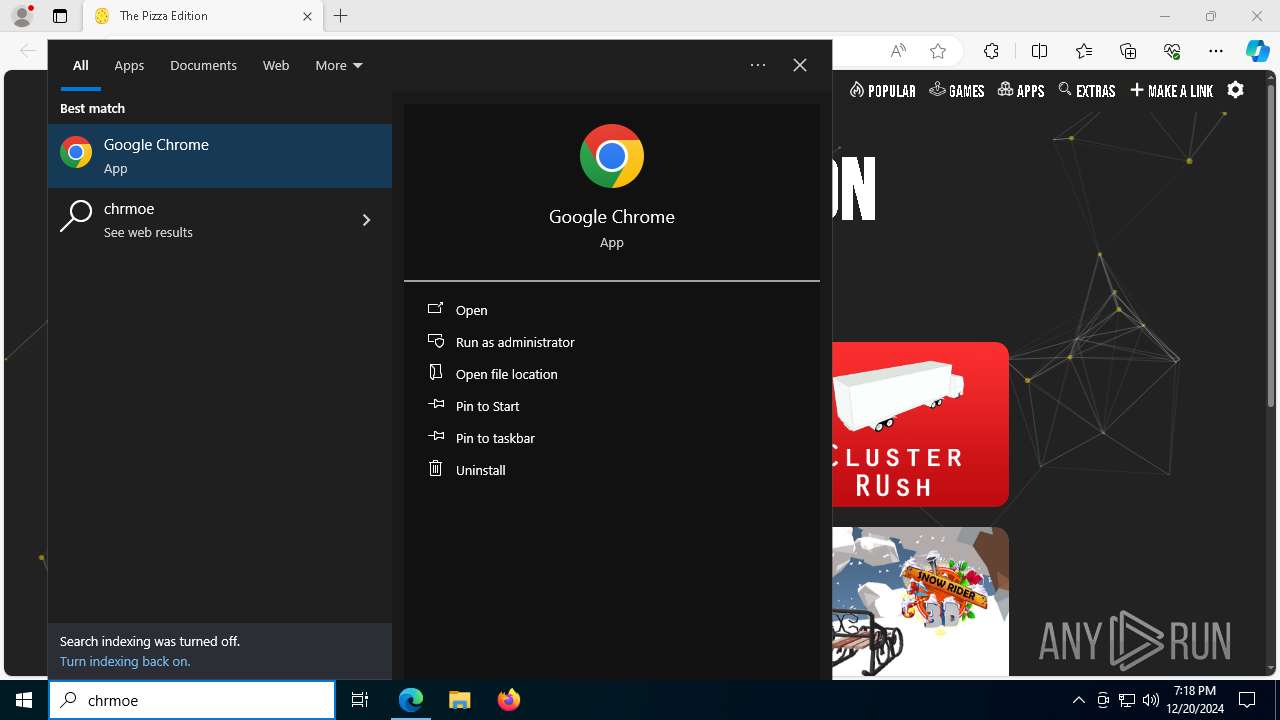Open the GAMES section on Pizza Edition
Image resolution: width=1280 pixels, height=720 pixels.
coord(957,90)
